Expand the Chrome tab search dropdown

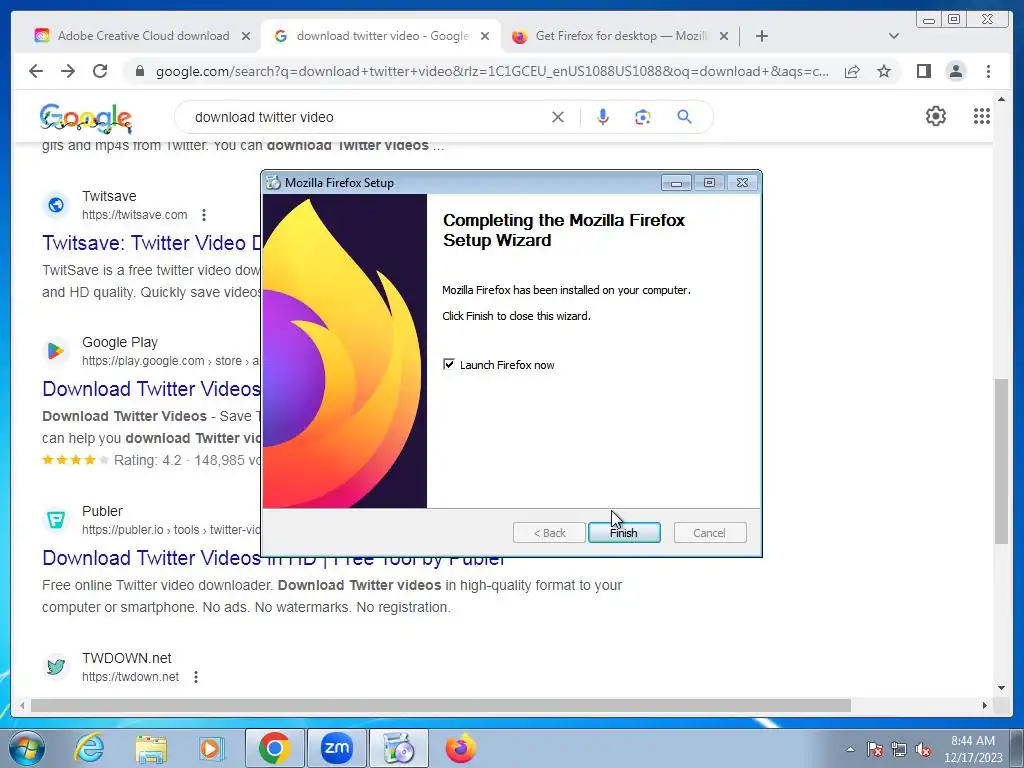point(894,37)
